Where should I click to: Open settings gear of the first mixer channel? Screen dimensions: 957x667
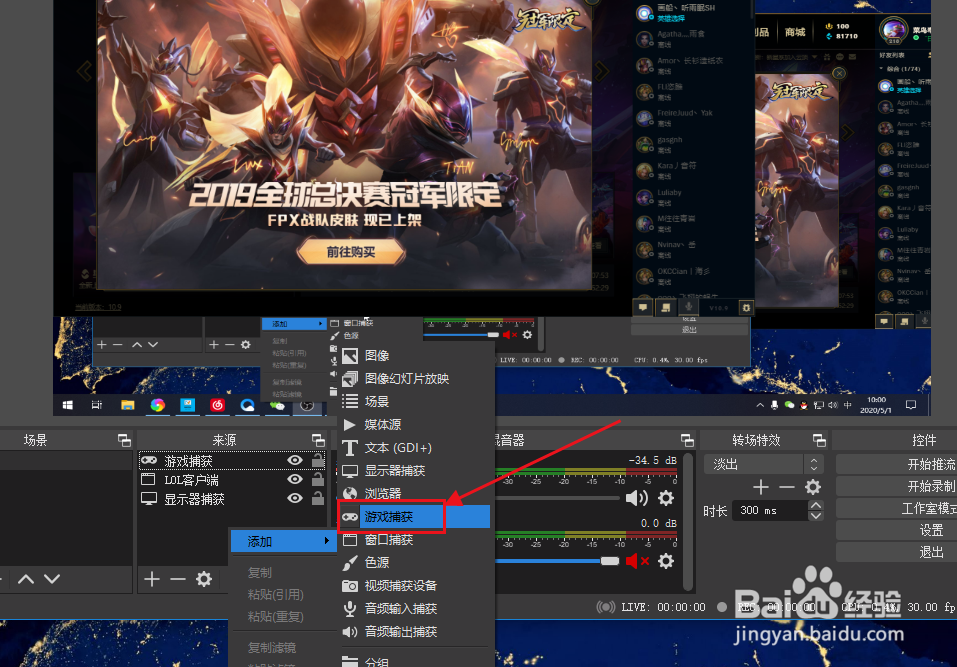[666, 499]
